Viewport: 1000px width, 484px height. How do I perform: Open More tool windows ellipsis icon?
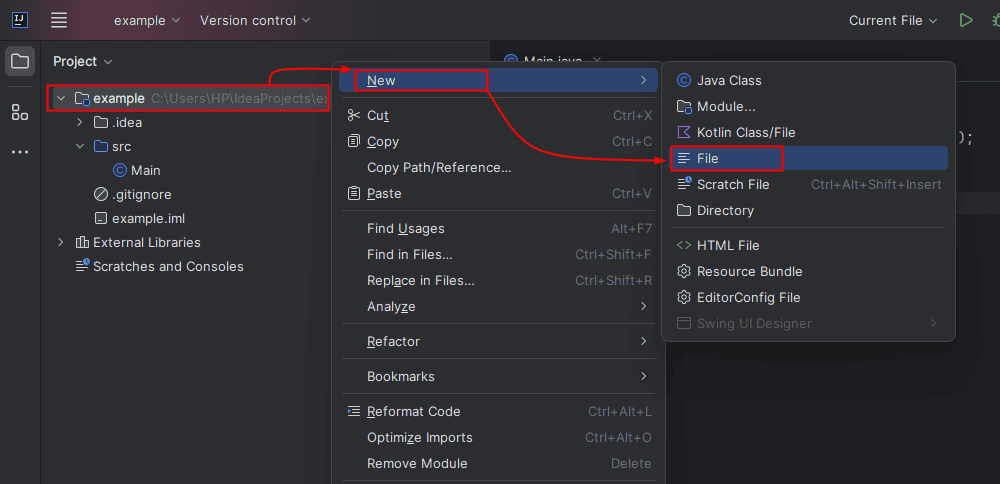coord(20,152)
